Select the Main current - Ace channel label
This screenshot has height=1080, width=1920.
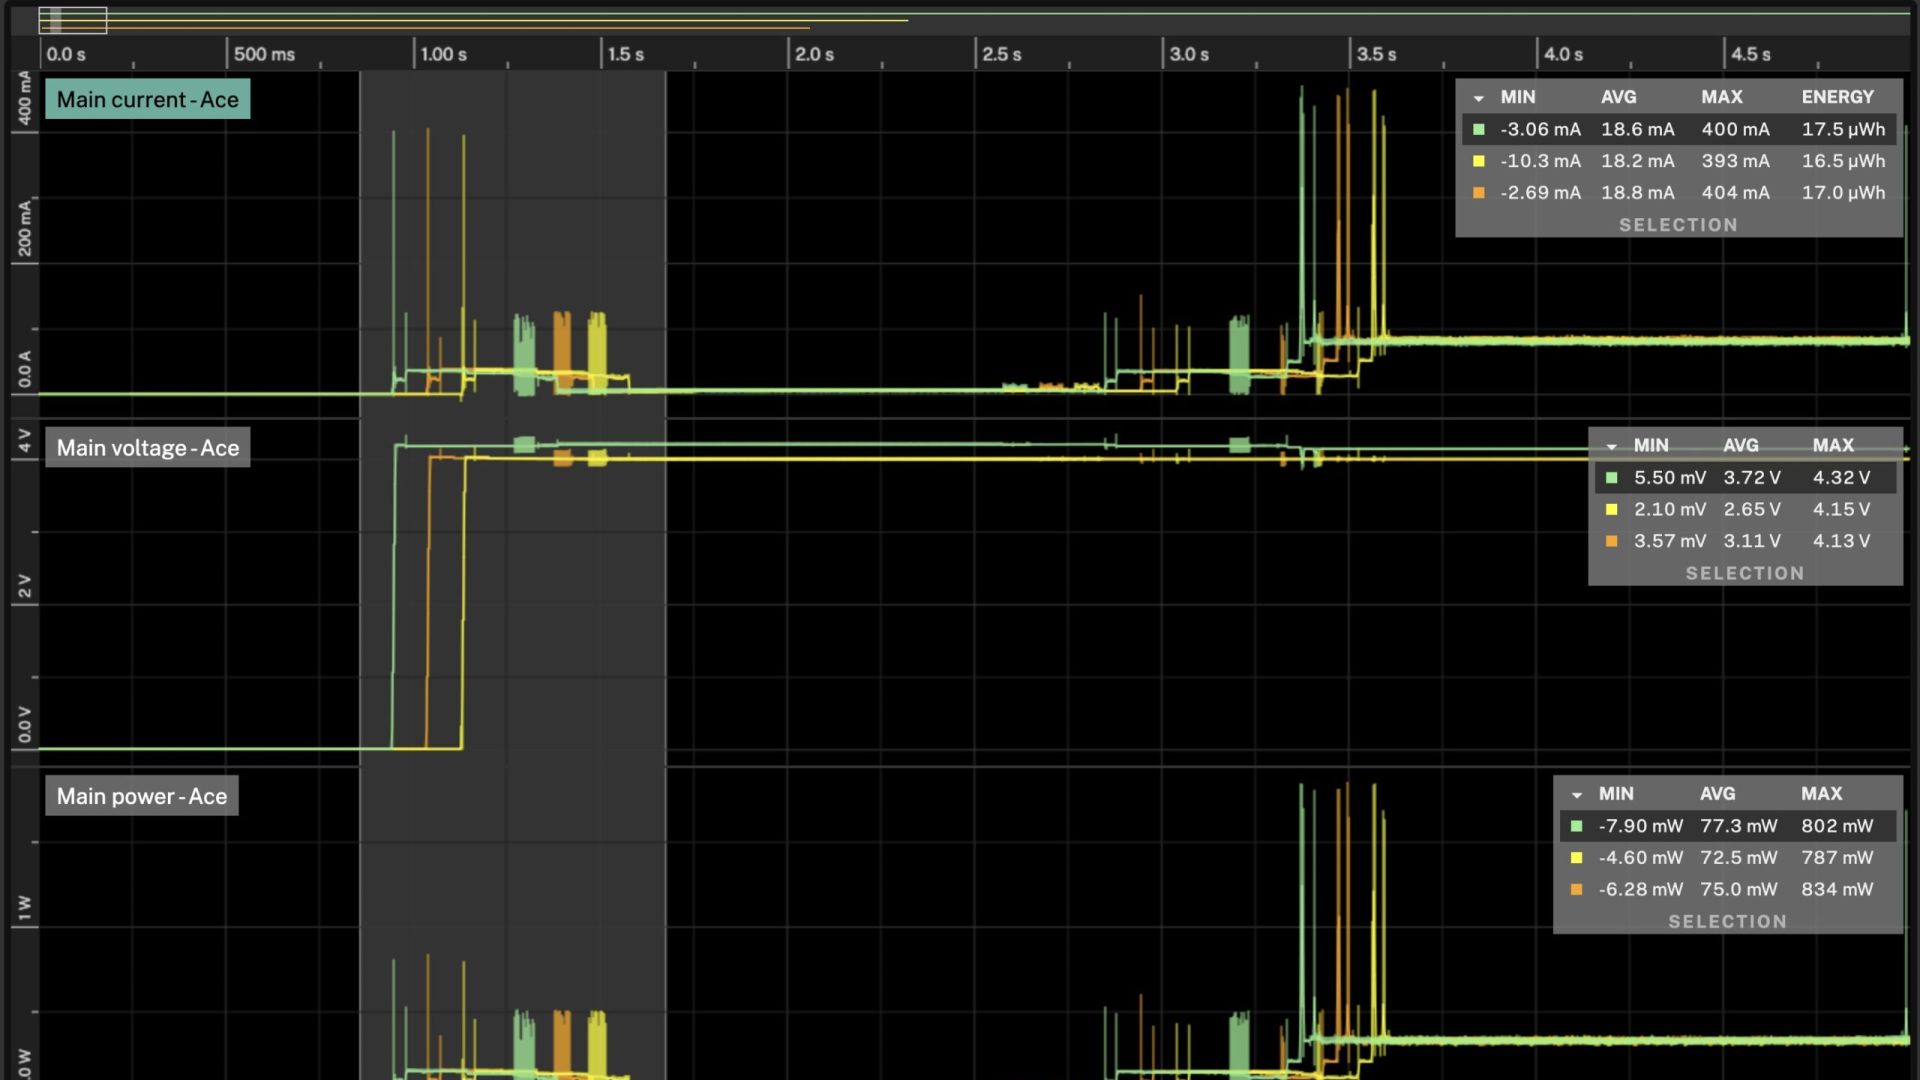(x=147, y=100)
